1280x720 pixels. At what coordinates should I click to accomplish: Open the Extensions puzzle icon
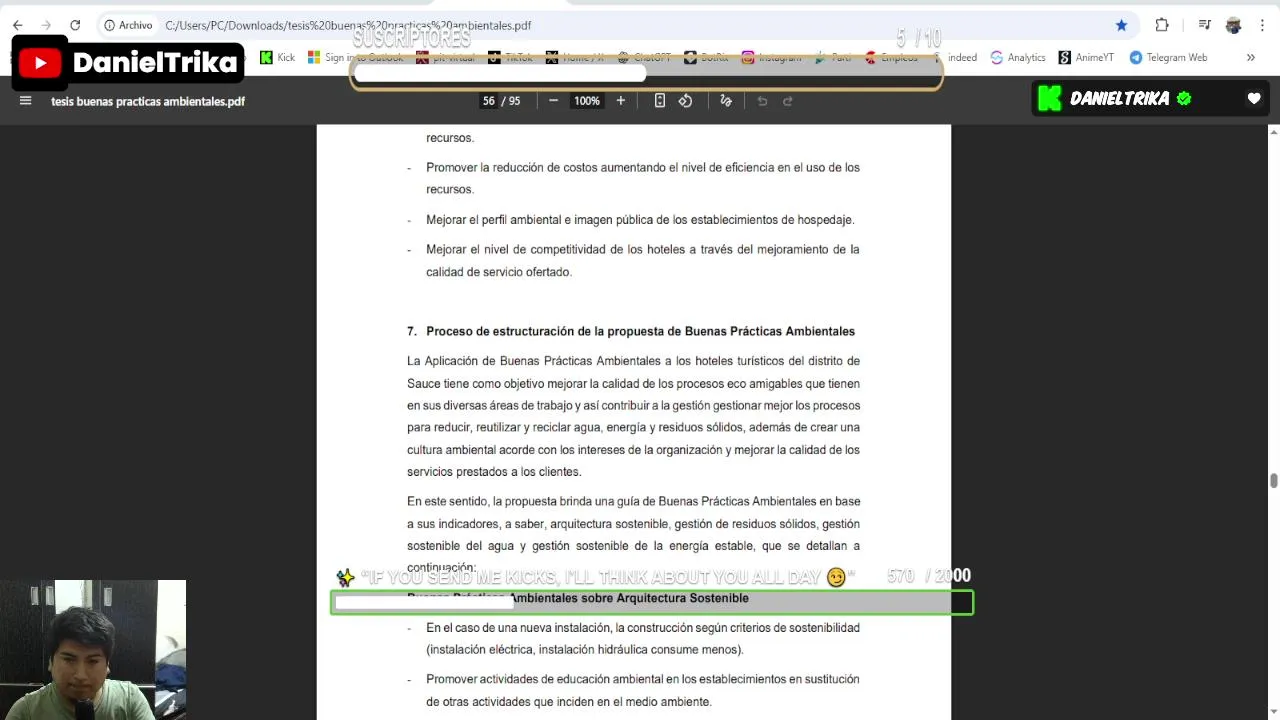[1162, 25]
